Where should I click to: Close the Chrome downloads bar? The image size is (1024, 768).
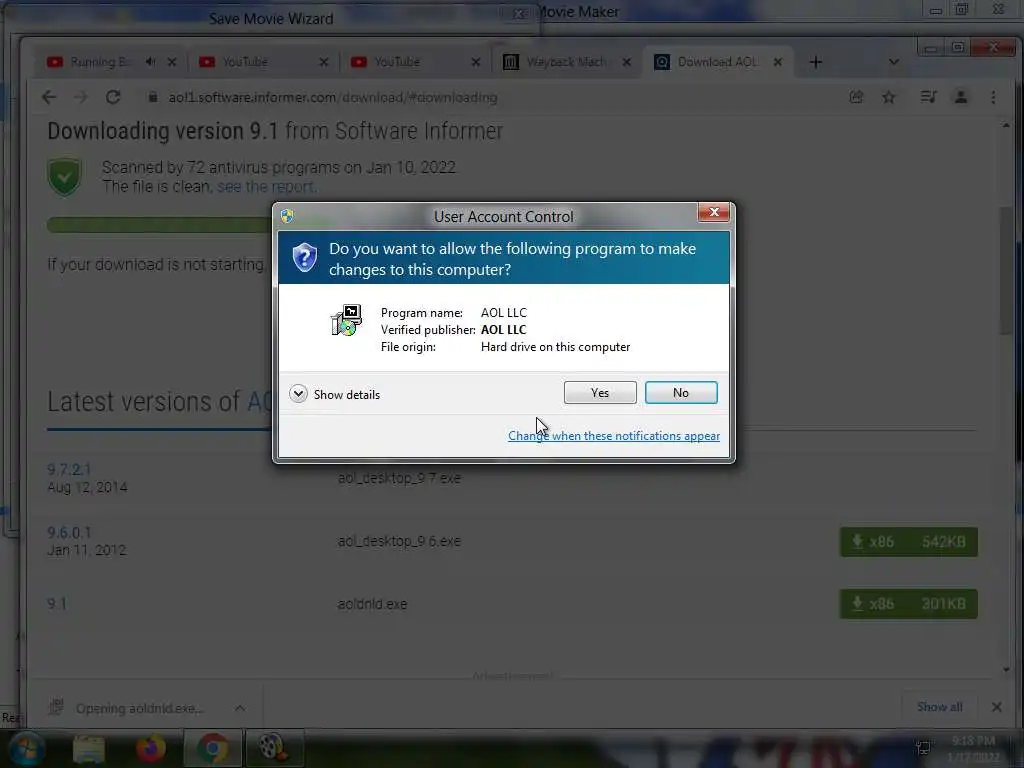click(997, 707)
